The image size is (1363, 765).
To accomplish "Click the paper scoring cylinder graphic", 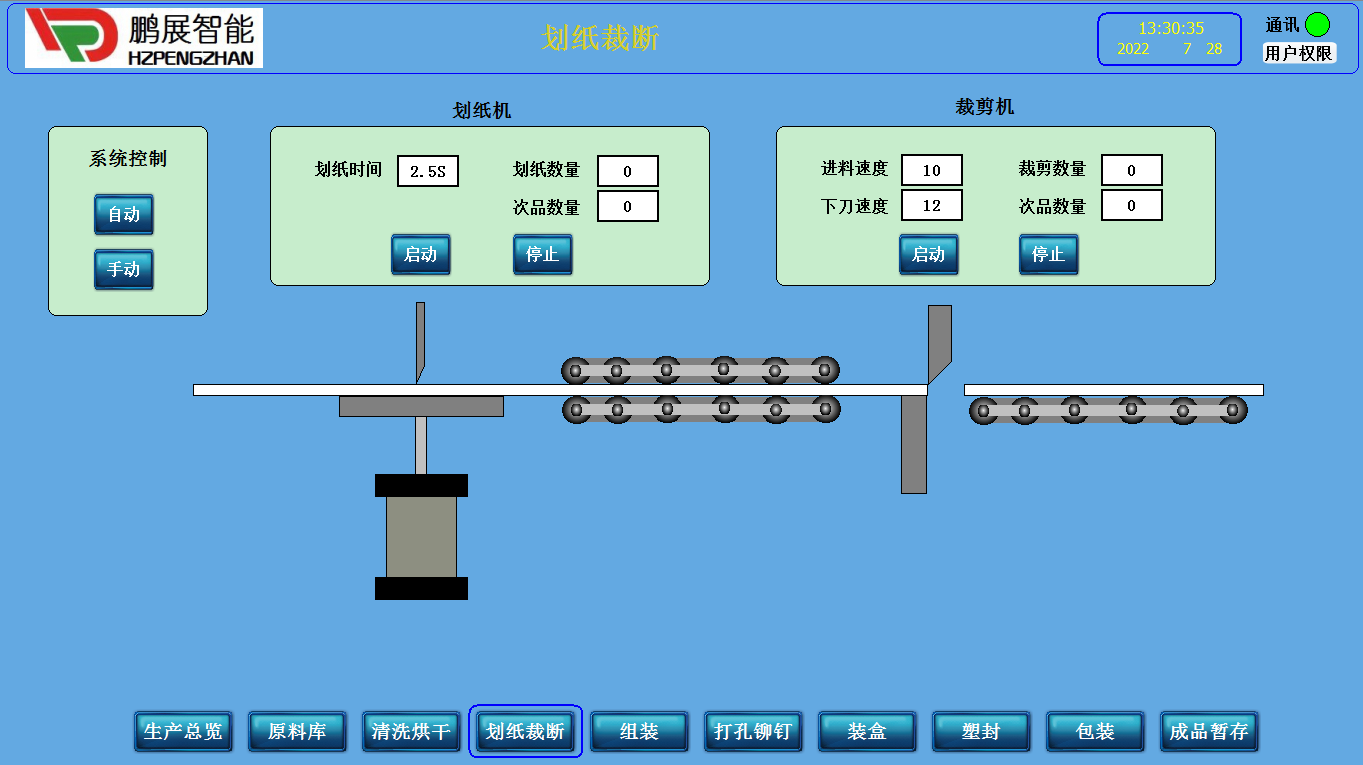I will pos(421,537).
